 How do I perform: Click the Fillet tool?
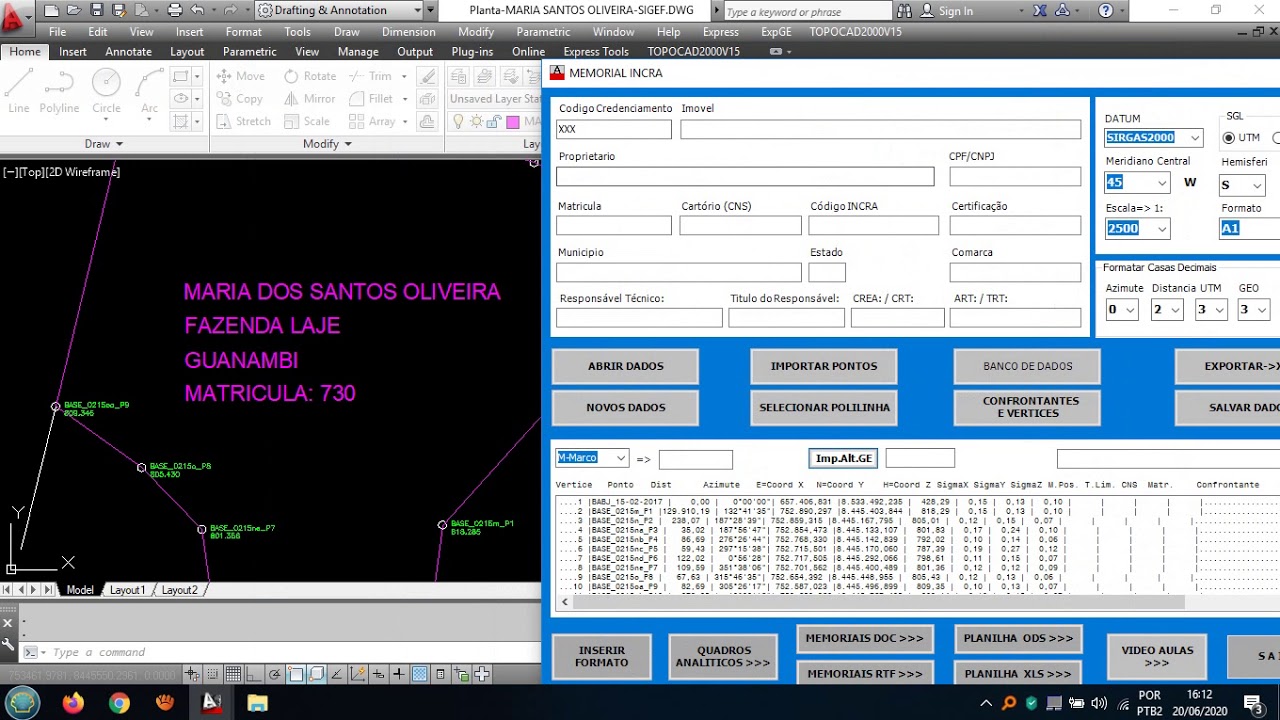(371, 99)
